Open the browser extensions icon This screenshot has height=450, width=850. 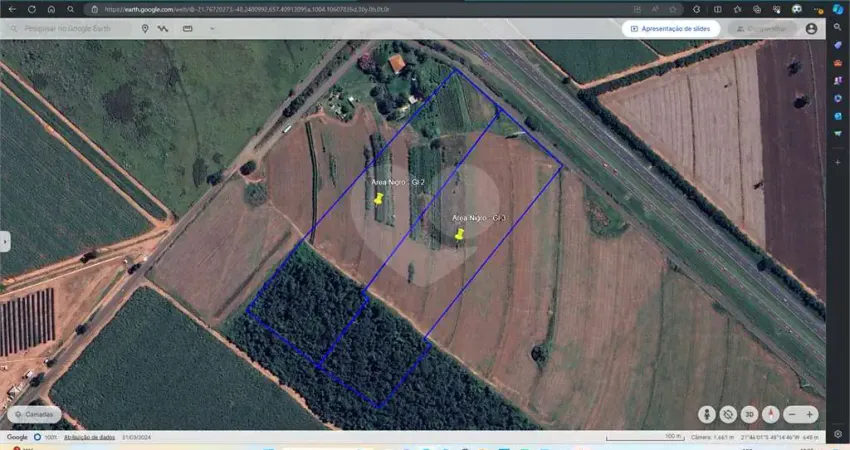click(697, 9)
